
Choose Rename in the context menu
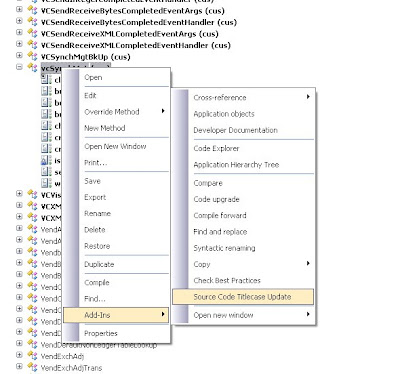(116, 214)
